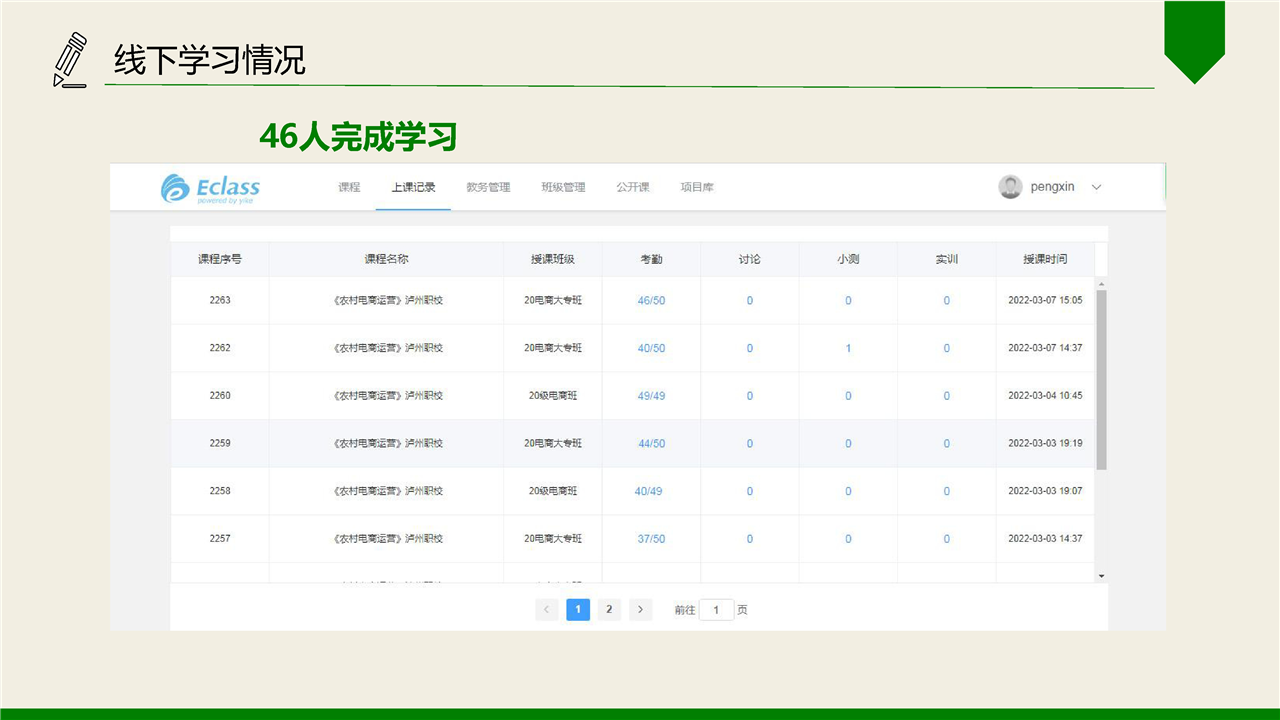Open the 项目库 menu item
Viewport: 1280px width, 720px height.
pos(697,187)
